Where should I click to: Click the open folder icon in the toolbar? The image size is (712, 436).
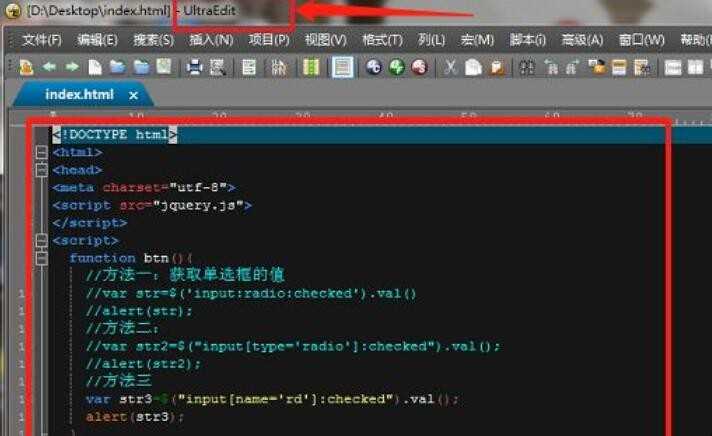[x=118, y=67]
